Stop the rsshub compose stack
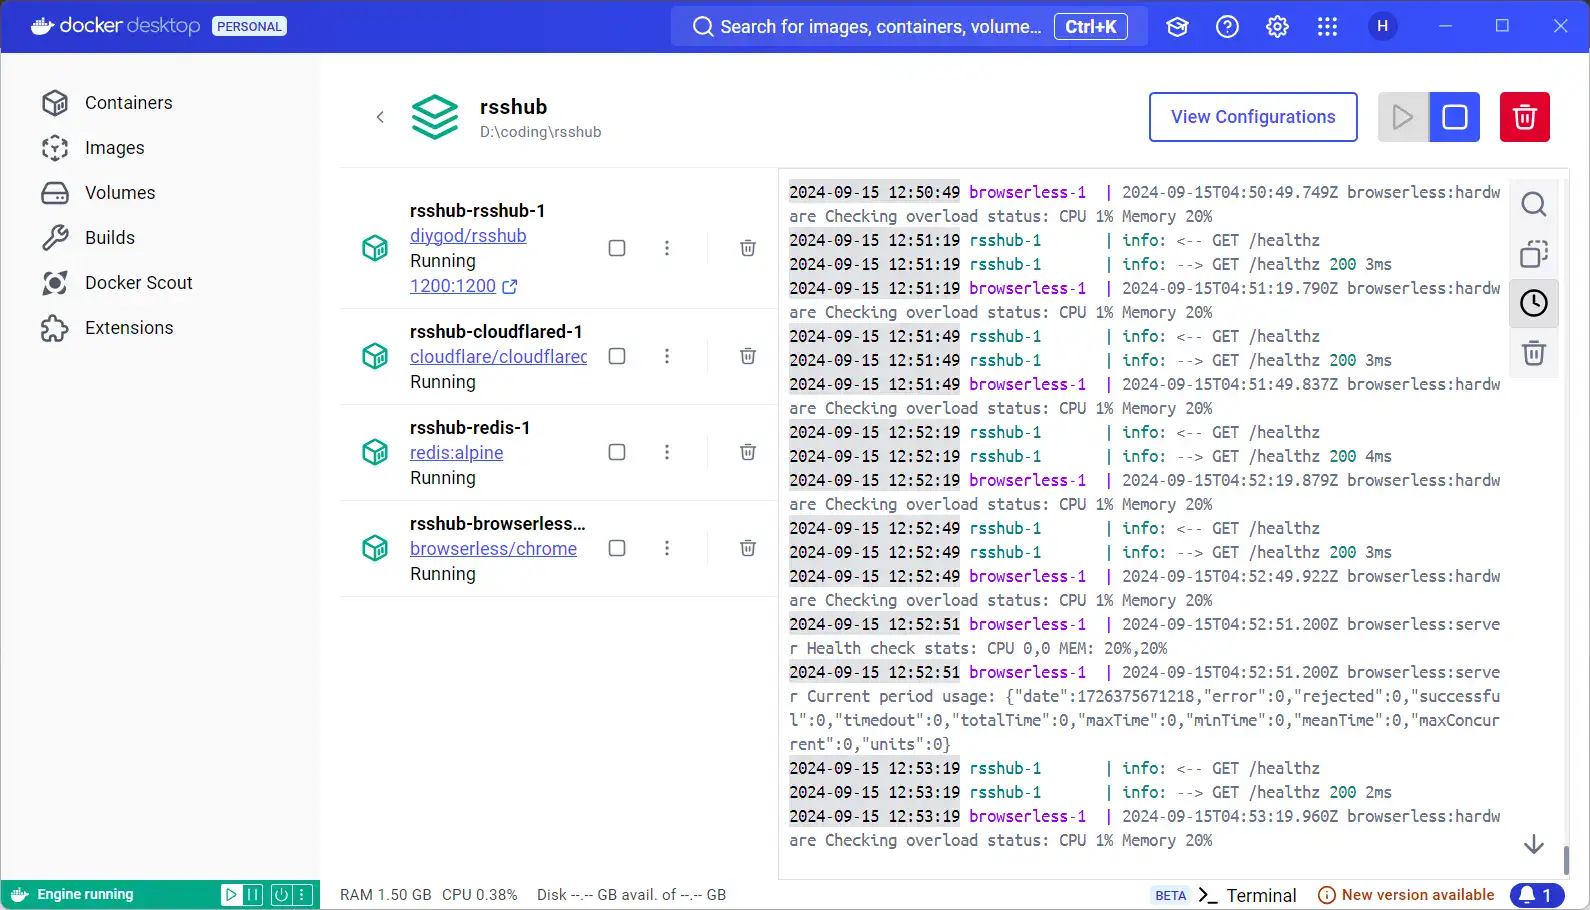This screenshot has width=1590, height=910. 1455,117
